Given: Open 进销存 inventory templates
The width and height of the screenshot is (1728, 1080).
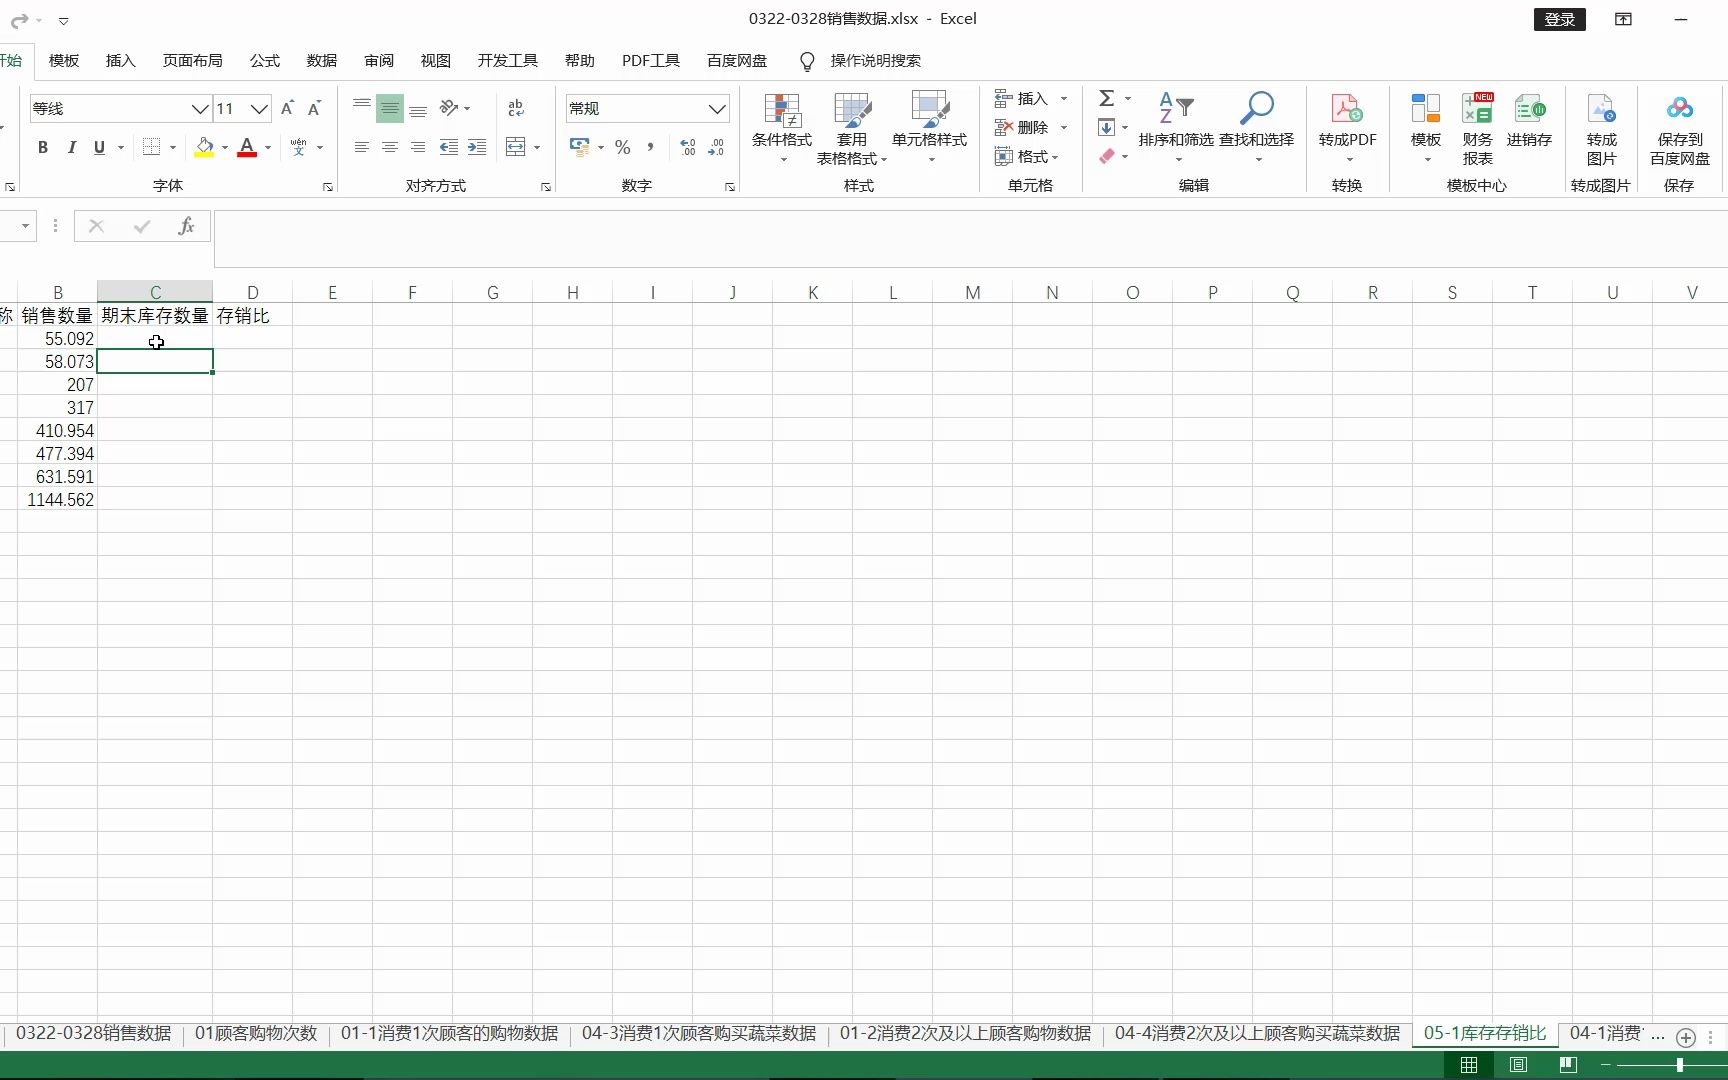Looking at the screenshot, I should [1530, 120].
